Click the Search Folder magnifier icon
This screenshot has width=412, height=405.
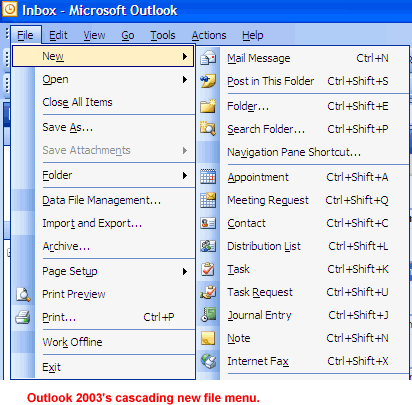tap(208, 129)
